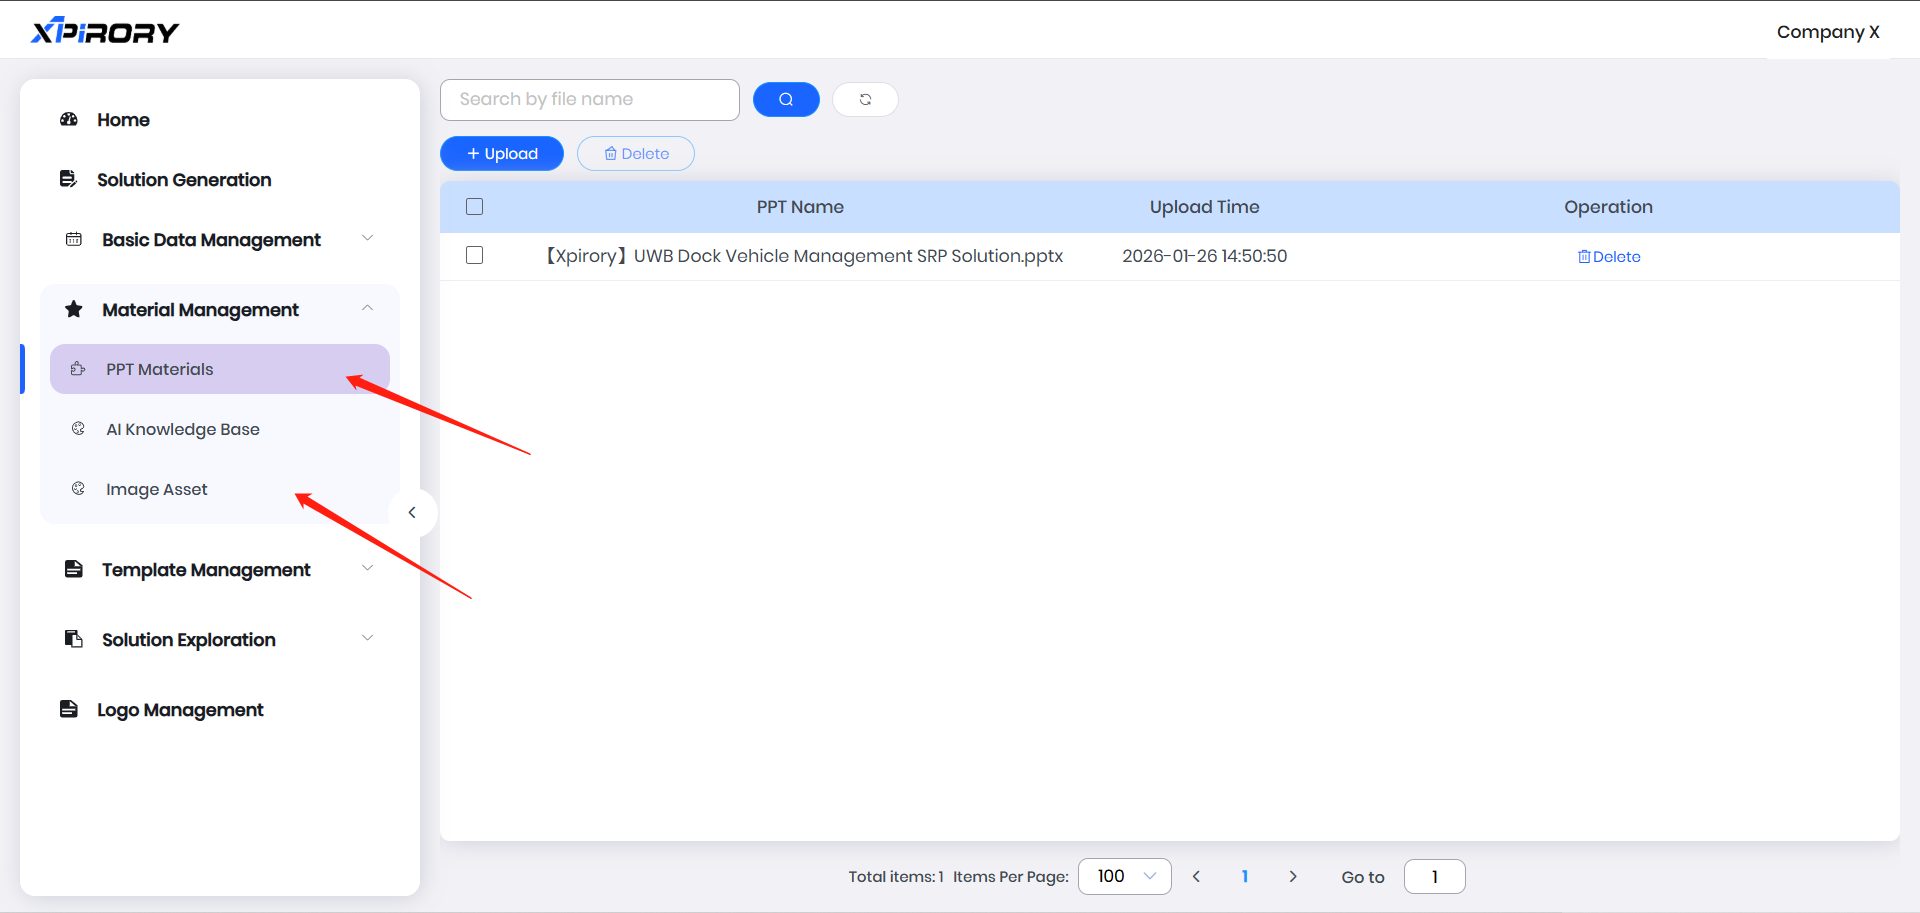The width and height of the screenshot is (1920, 913).
Task: Open the Image Asset page
Action: 157,489
